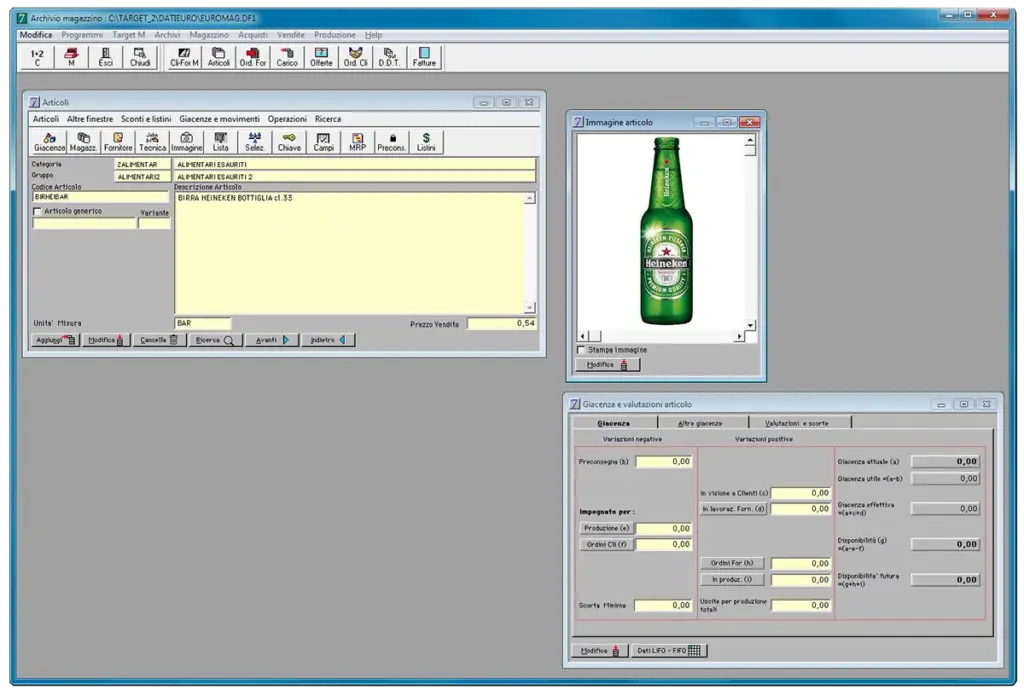Click the Ricerca button with magnifier
The width and height of the screenshot is (1024, 696).
[x=215, y=340]
